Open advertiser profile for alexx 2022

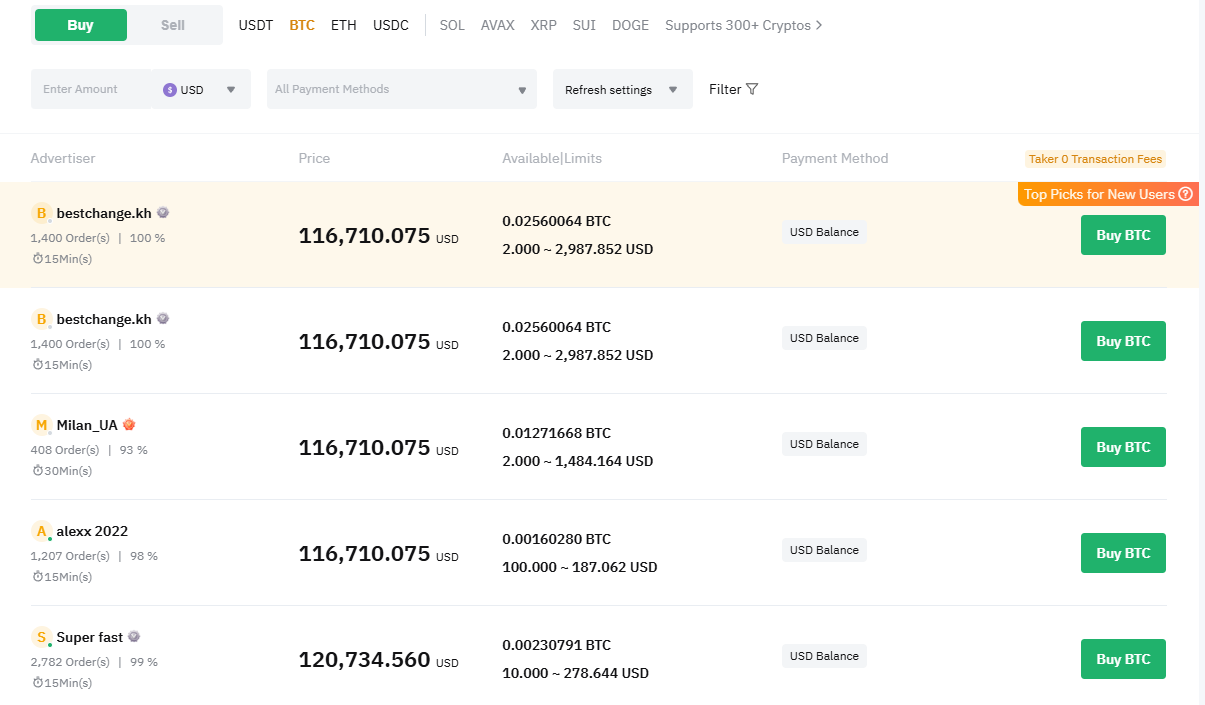coord(88,531)
